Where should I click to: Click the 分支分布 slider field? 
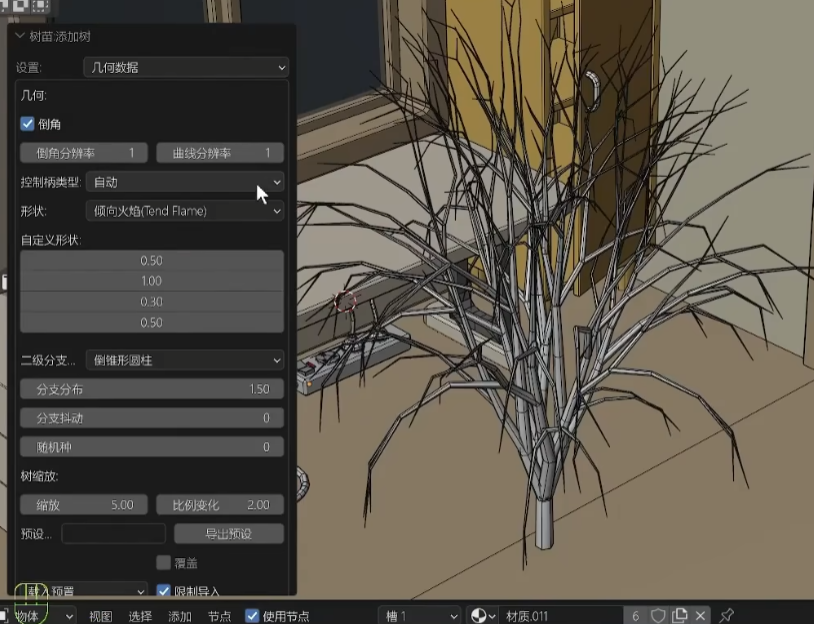(152, 389)
